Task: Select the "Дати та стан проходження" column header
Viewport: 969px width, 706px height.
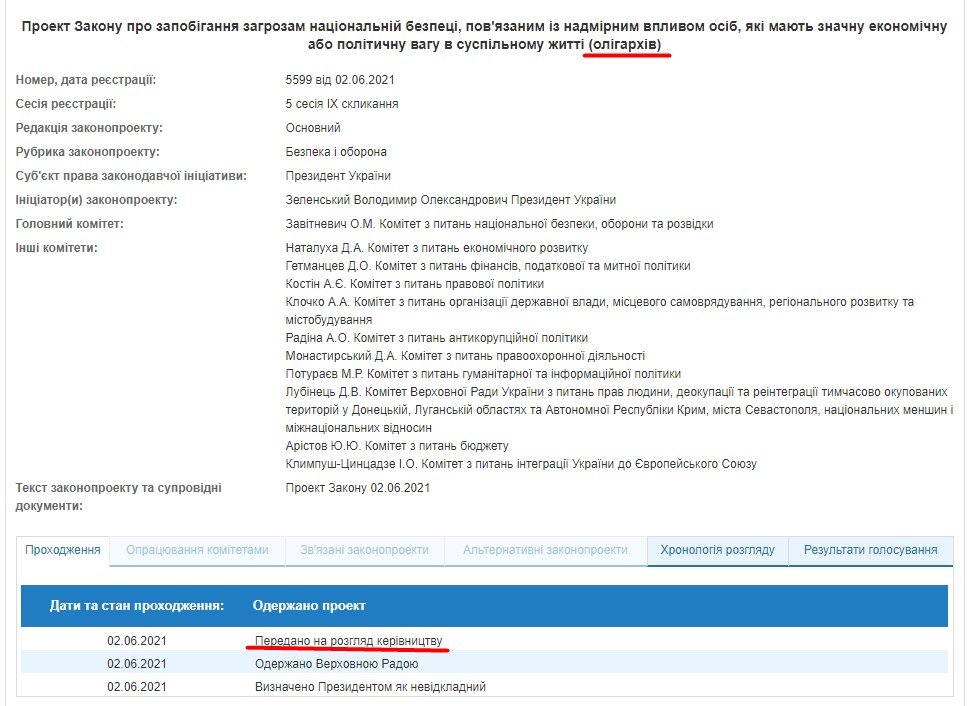Action: (138, 606)
